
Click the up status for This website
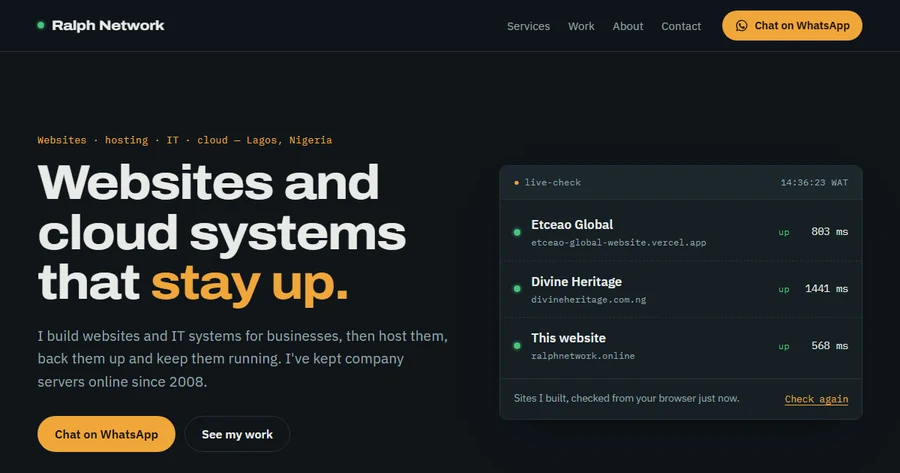coord(783,346)
